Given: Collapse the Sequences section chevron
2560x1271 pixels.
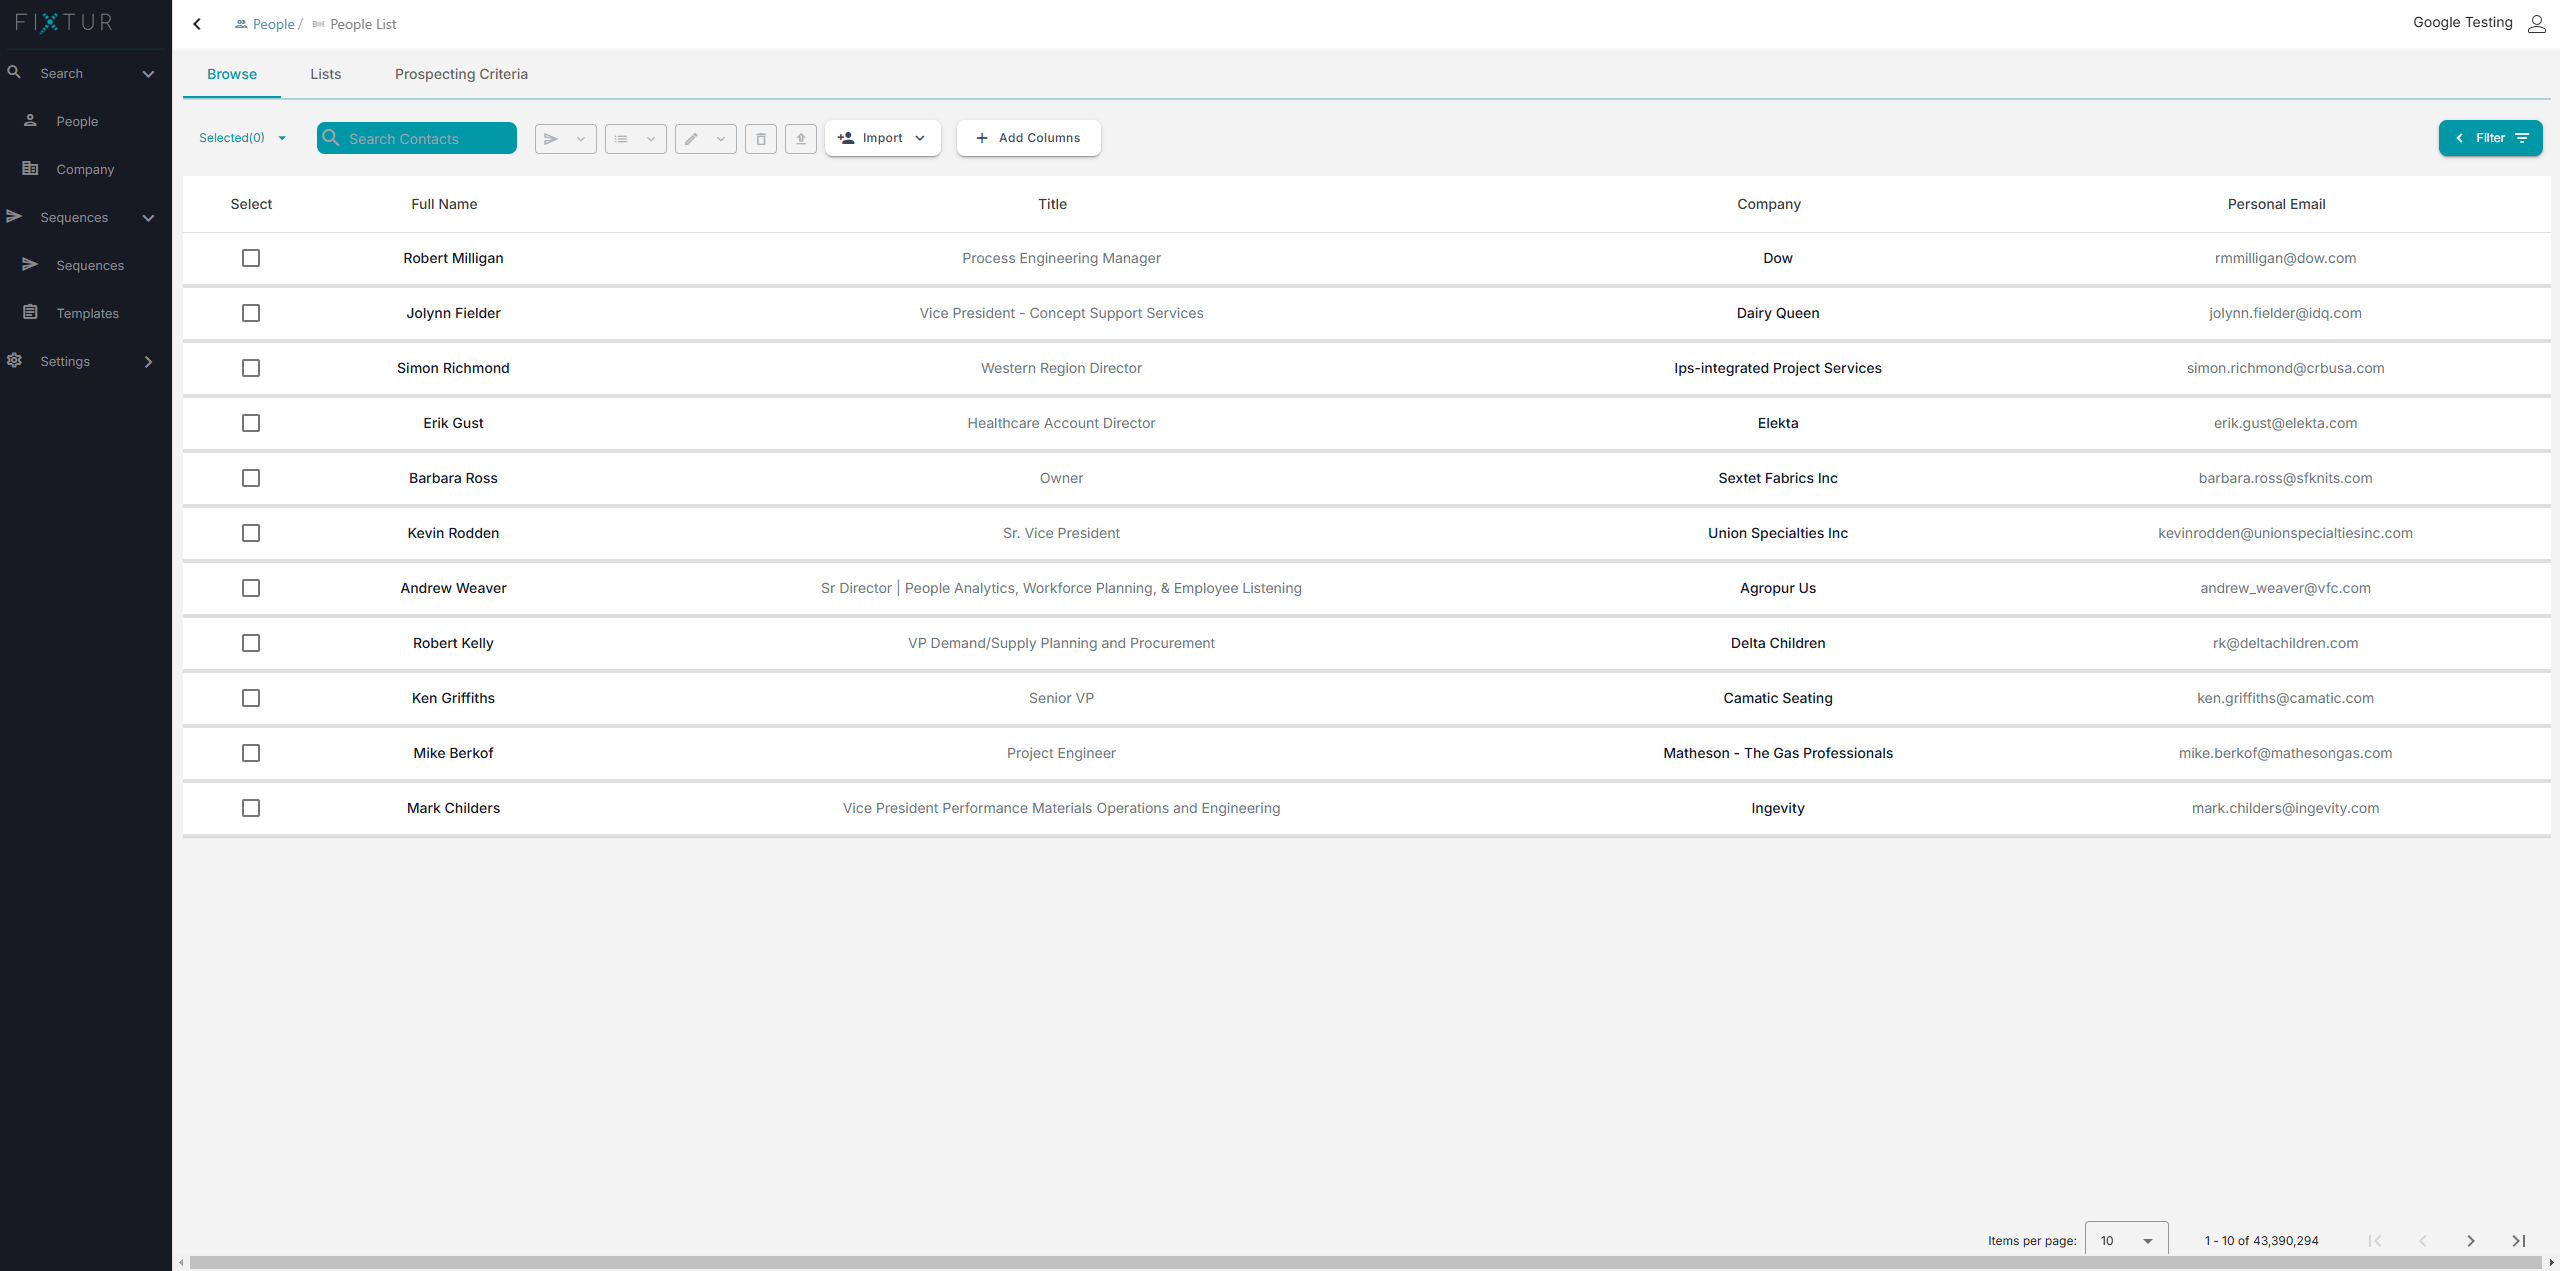Looking at the screenshot, I should (x=148, y=218).
